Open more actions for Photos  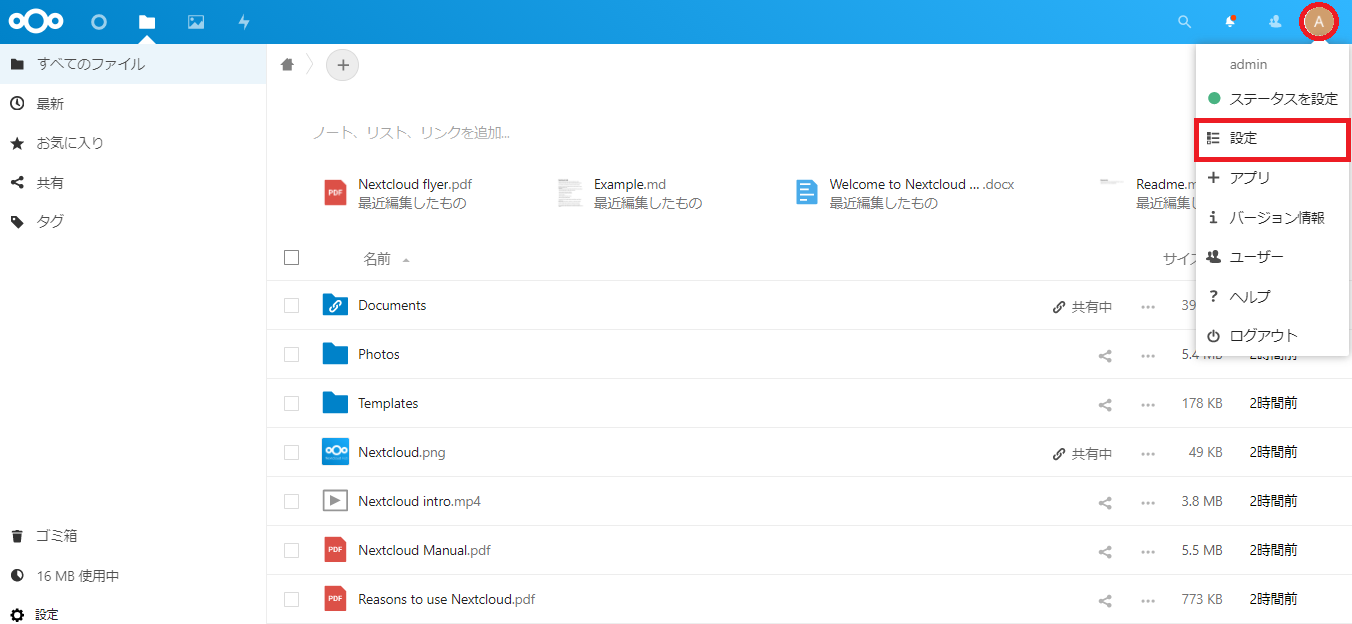[1148, 355]
